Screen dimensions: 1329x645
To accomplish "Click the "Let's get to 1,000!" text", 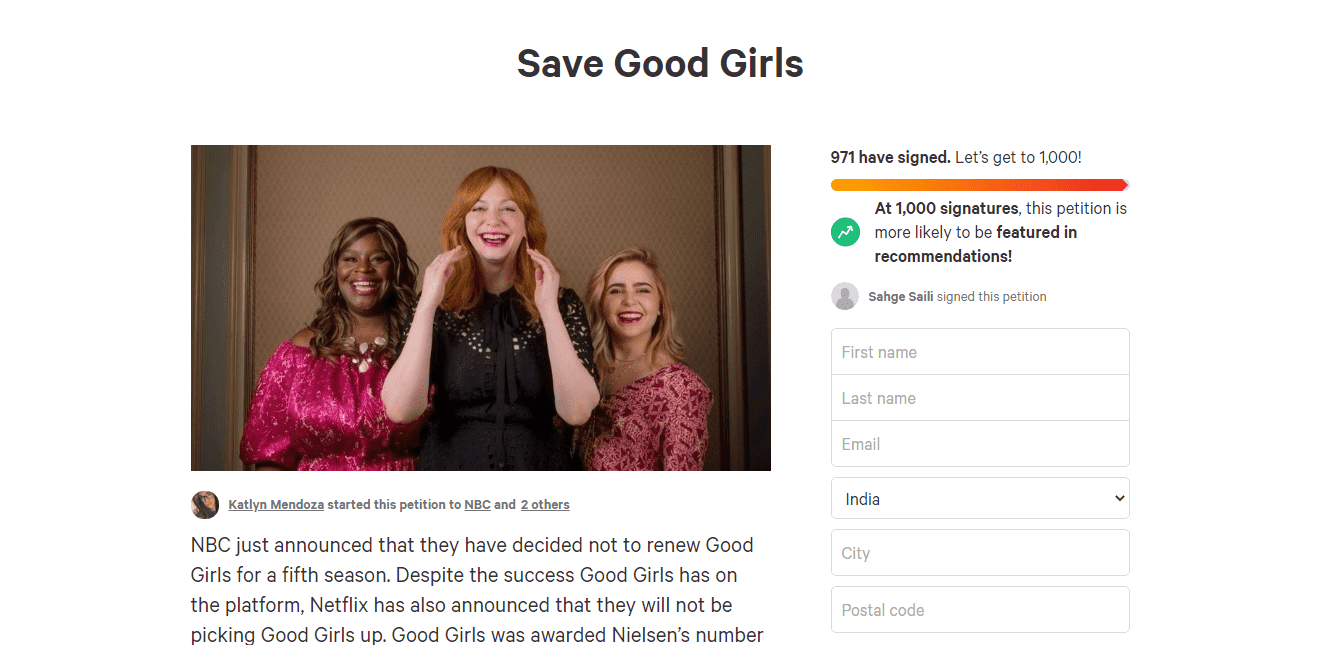I will click(1018, 158).
